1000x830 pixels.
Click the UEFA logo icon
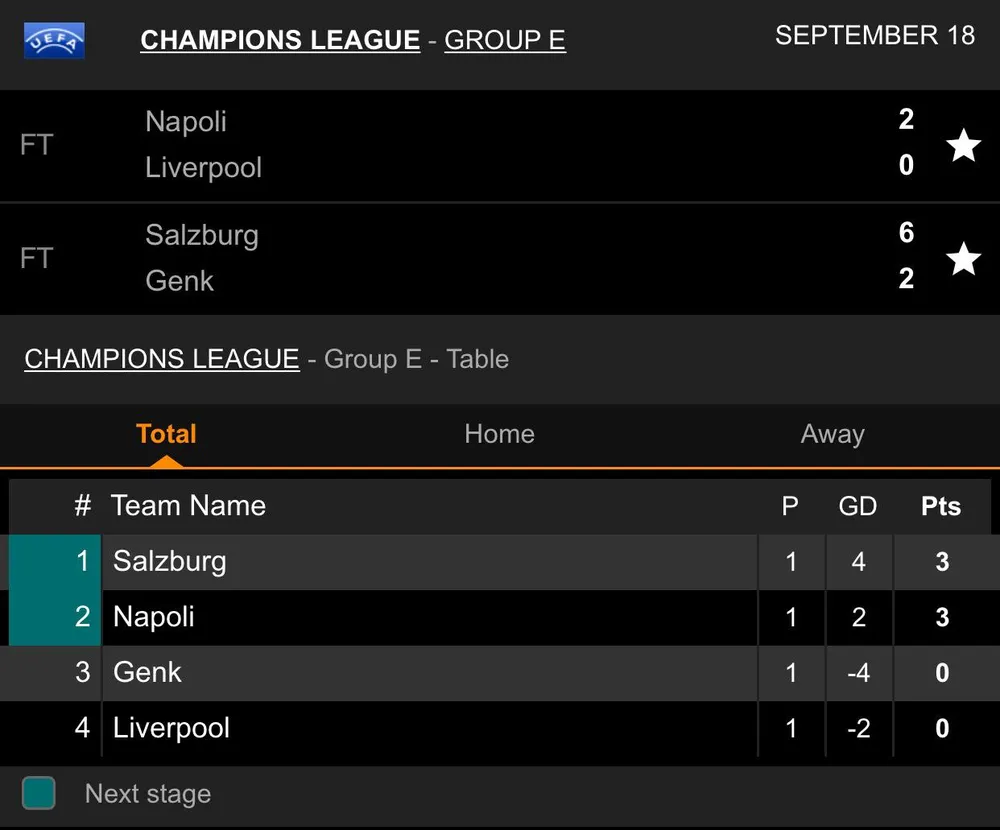54,41
